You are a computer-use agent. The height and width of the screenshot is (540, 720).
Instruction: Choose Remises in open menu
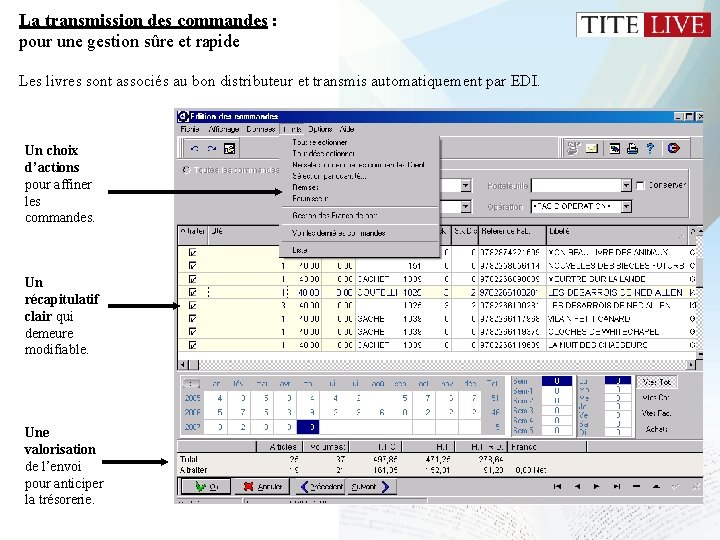359,187
